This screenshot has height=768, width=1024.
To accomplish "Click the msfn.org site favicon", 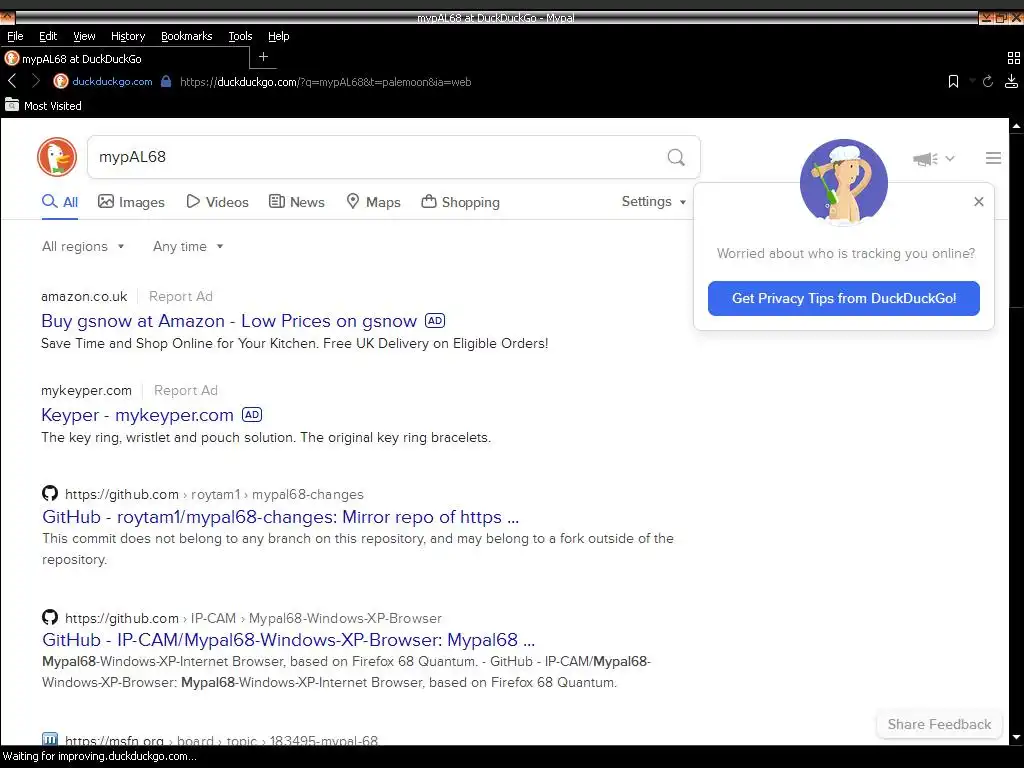I will (50, 739).
